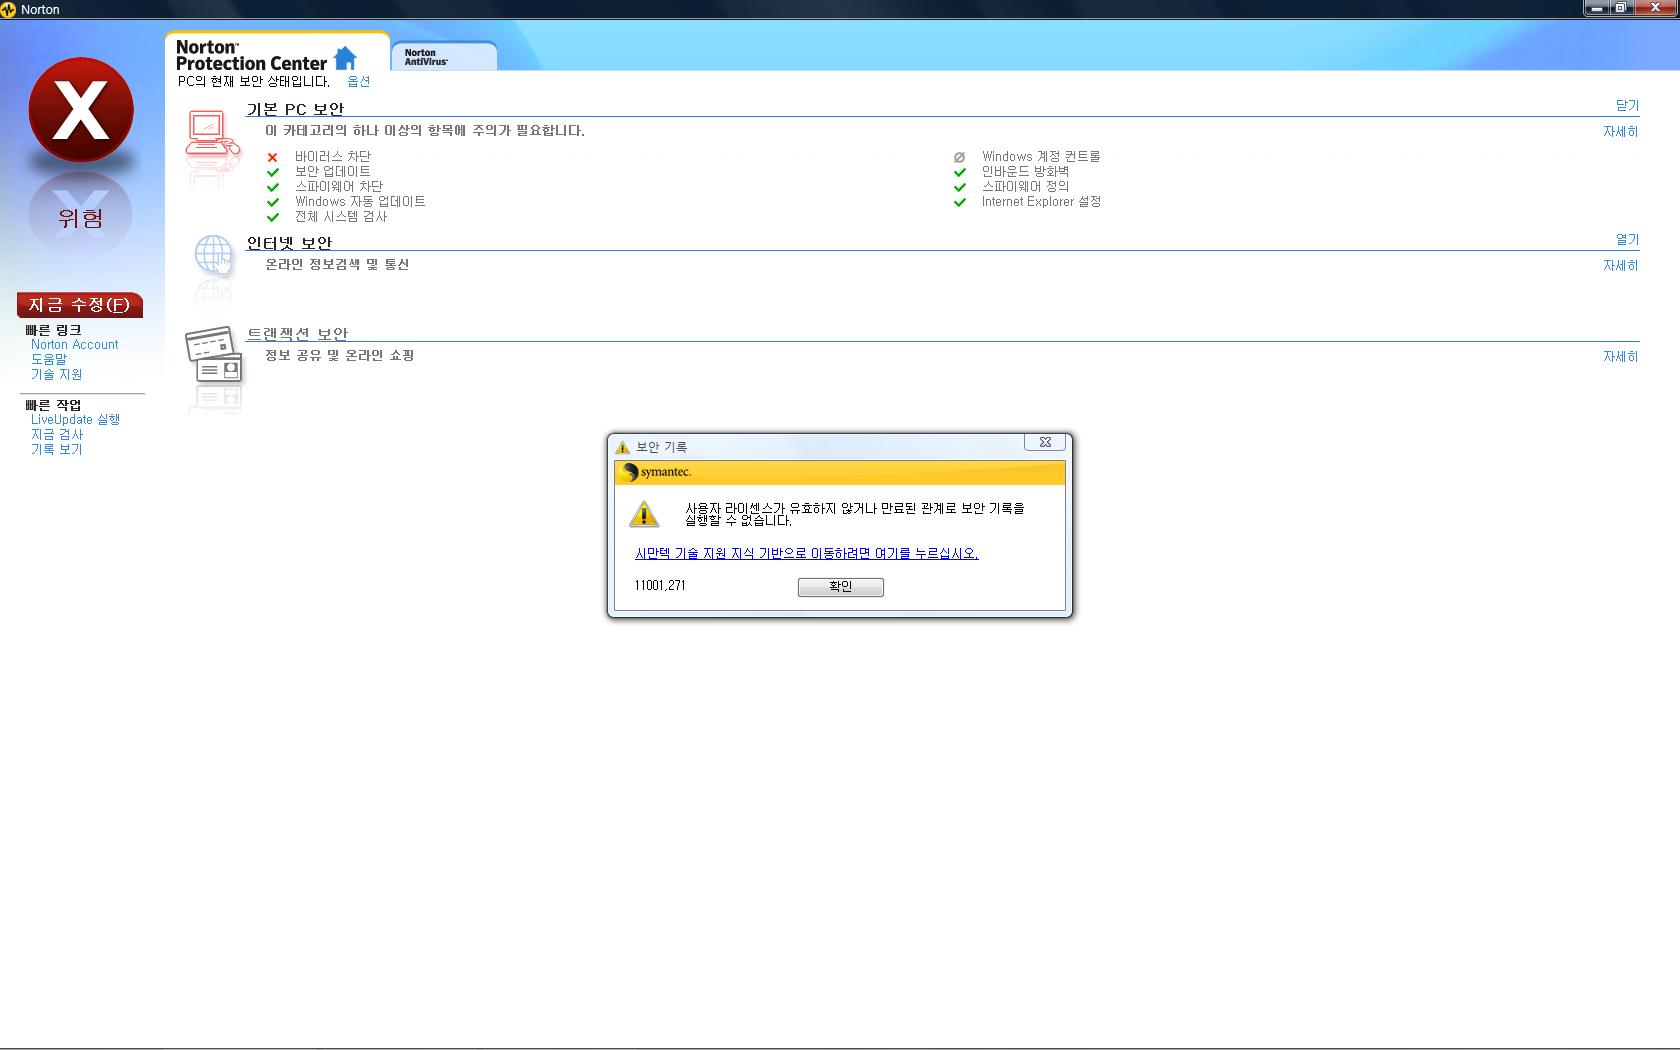Click the 온라인 정보검색 및 통신 description
Image resolution: width=1680 pixels, height=1050 pixels.
[x=337, y=265]
